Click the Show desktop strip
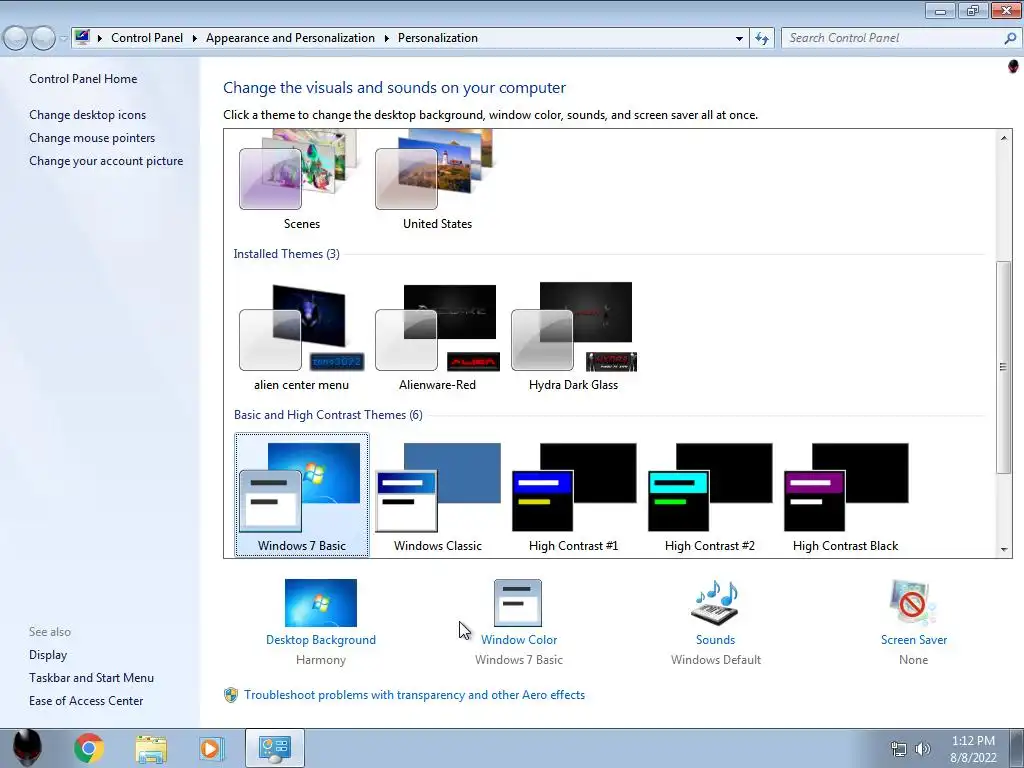Screen dimensions: 1024x768 coord(1016,748)
